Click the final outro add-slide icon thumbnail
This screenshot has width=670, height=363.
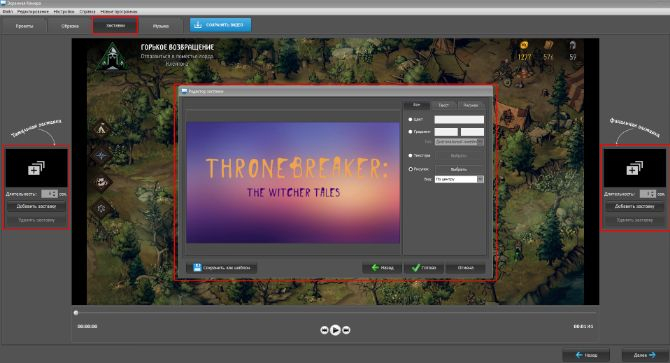(635, 168)
